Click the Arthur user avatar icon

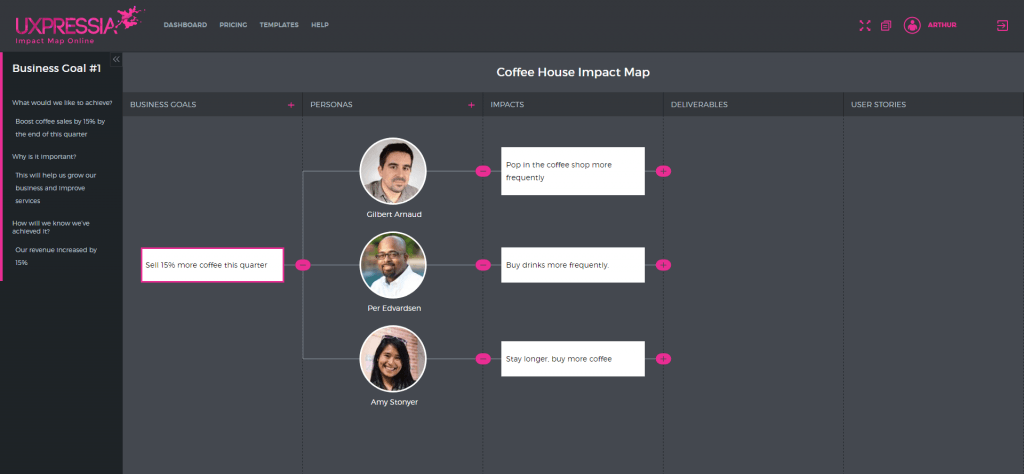pyautogui.click(x=912, y=25)
